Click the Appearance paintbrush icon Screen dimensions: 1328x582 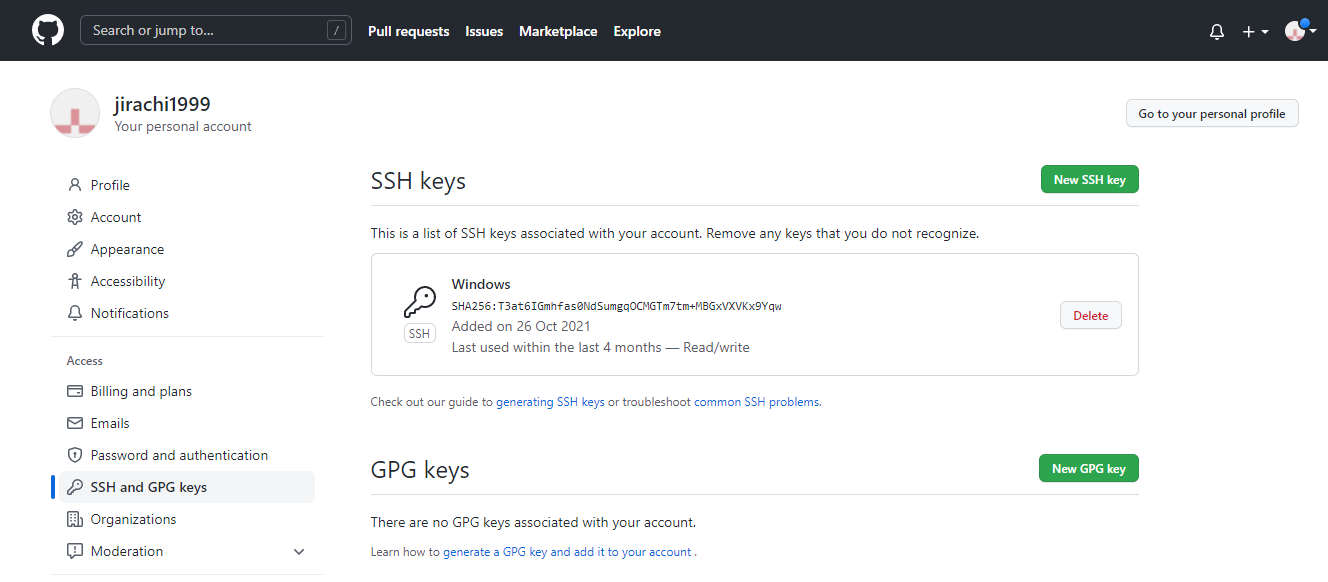point(74,249)
